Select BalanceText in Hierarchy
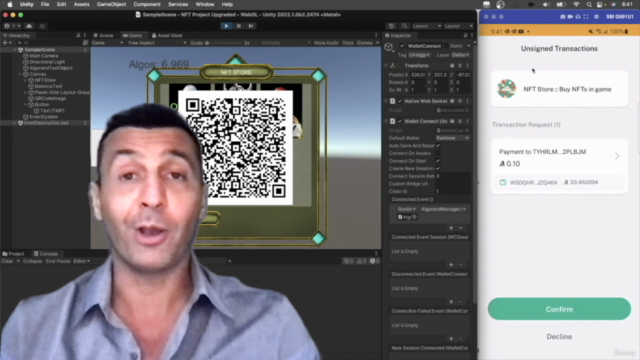640x360 pixels. click(48, 86)
